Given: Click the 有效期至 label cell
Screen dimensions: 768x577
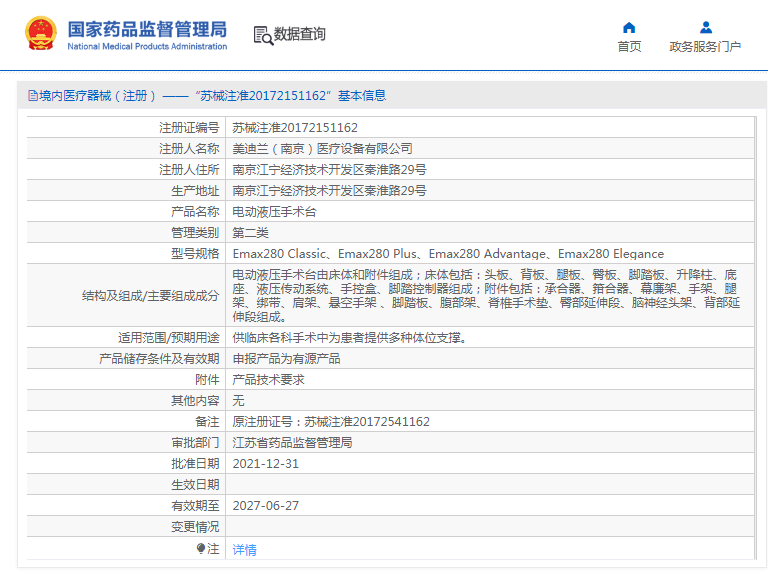Looking at the screenshot, I should tap(126, 506).
